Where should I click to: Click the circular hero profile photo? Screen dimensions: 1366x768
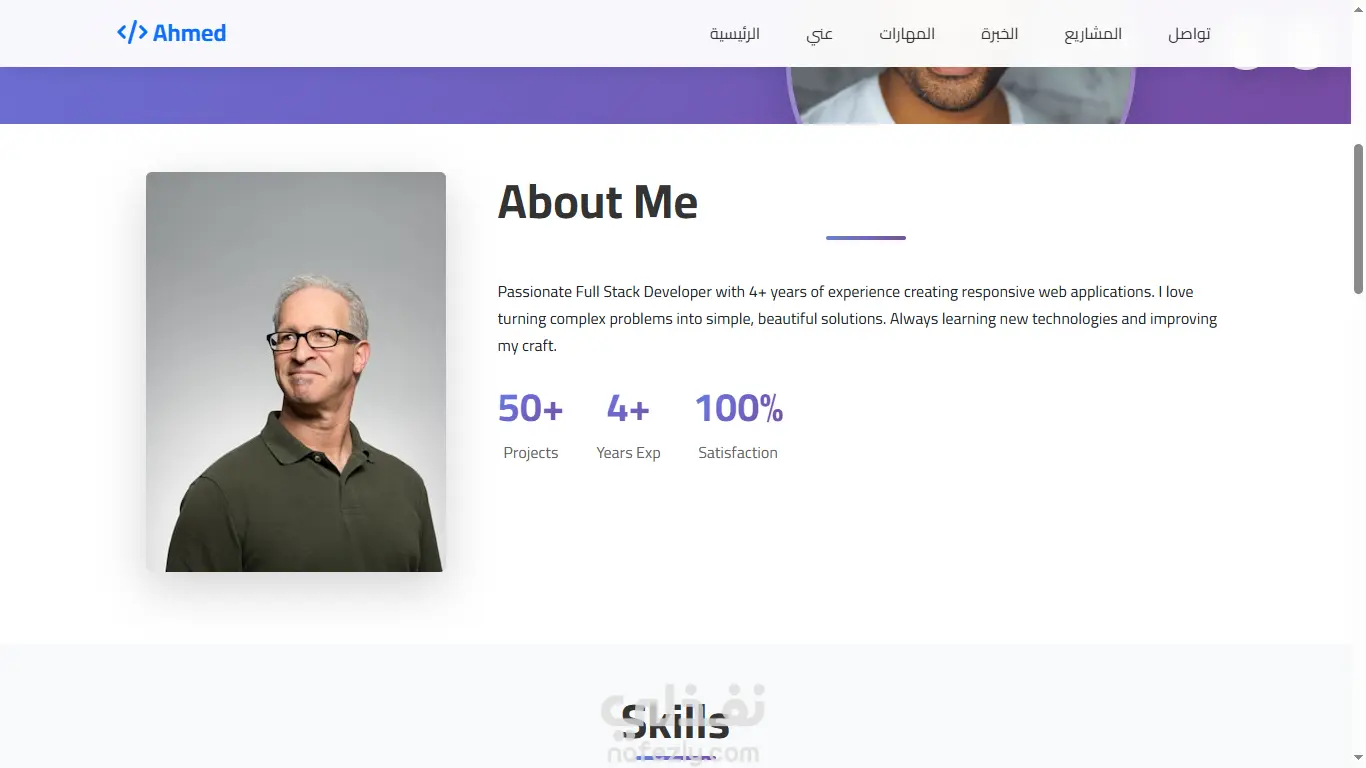[x=961, y=95]
